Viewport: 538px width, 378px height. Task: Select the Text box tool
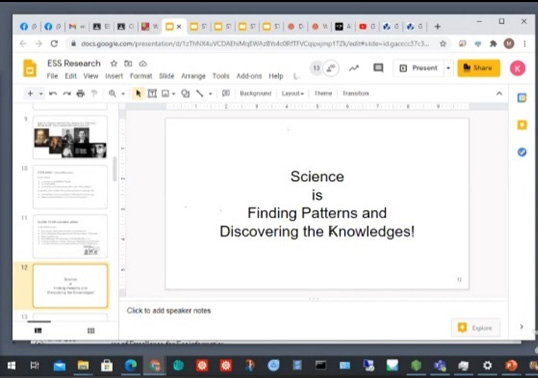pos(152,93)
